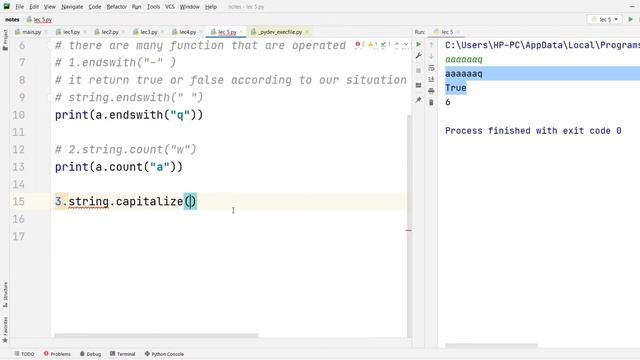Open the VCS menu
Viewport: 640px width, 360px height.
click(x=170, y=7)
